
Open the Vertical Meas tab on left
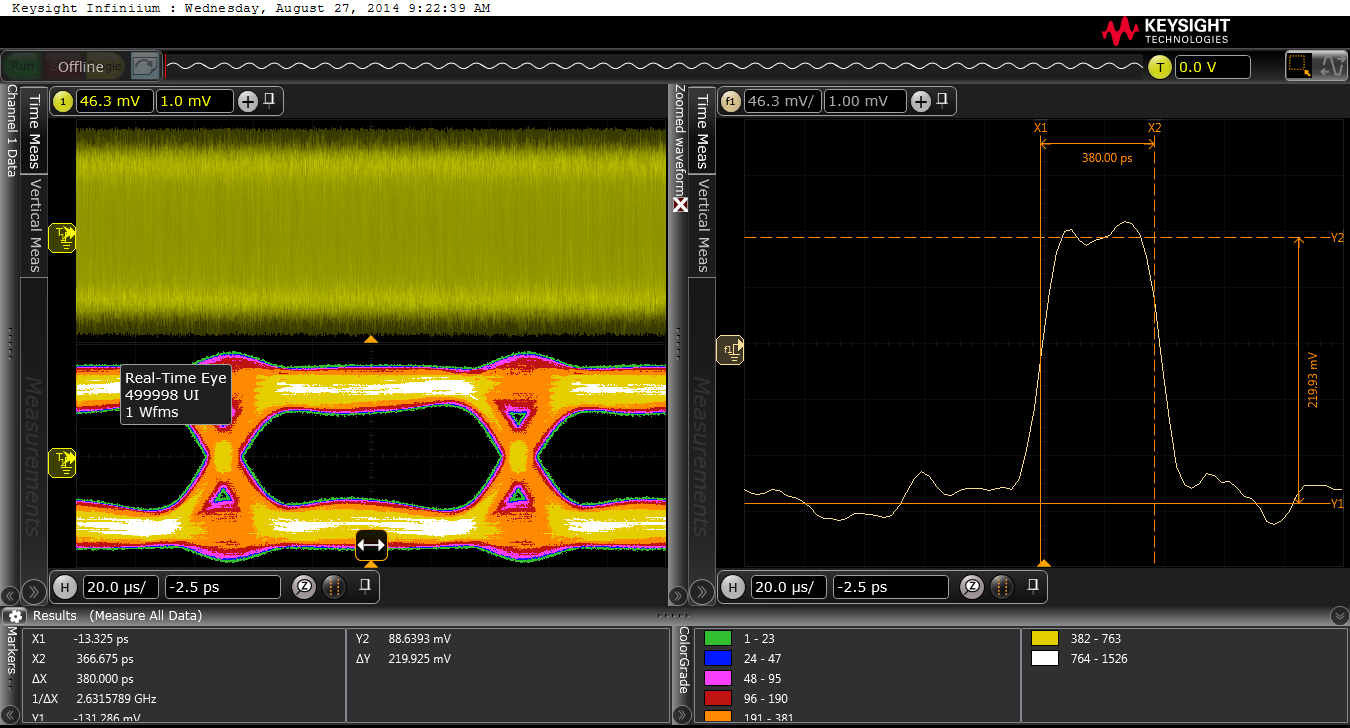tap(34, 226)
